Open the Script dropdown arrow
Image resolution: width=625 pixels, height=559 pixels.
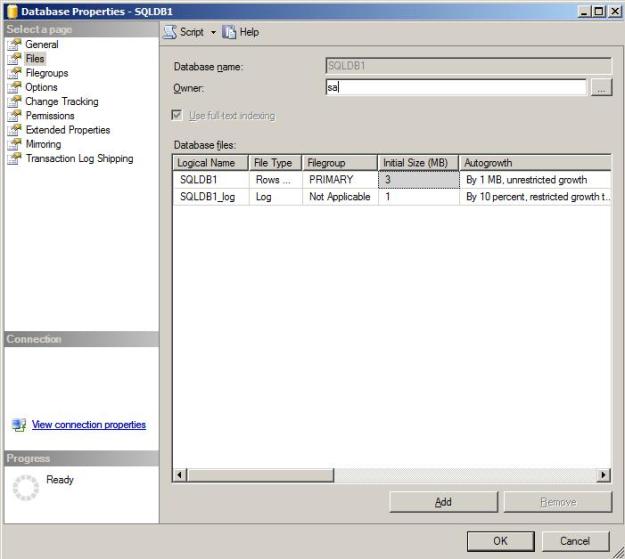pyautogui.click(x=213, y=32)
